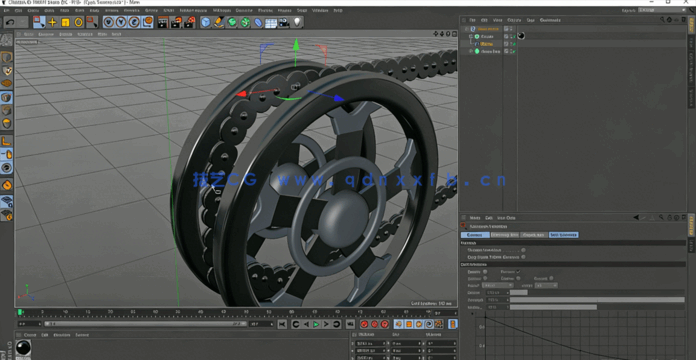Toggle Enable Axis L-shaped icon
The width and height of the screenshot is (696, 360).
click(x=6, y=141)
